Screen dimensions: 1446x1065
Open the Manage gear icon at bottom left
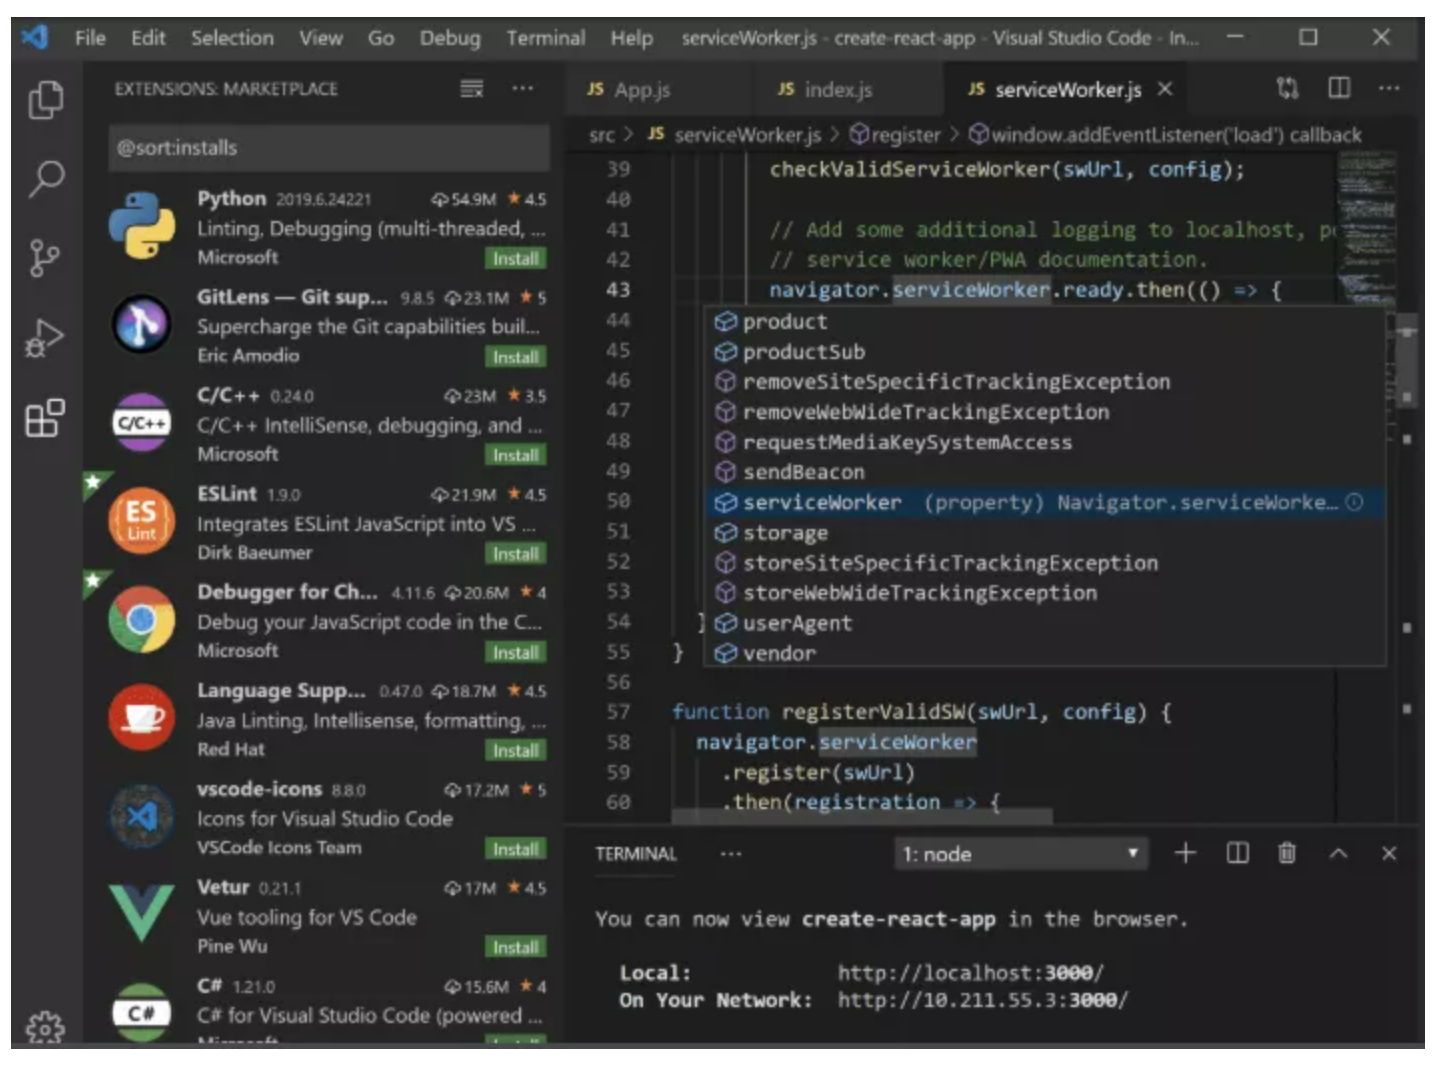45,1028
